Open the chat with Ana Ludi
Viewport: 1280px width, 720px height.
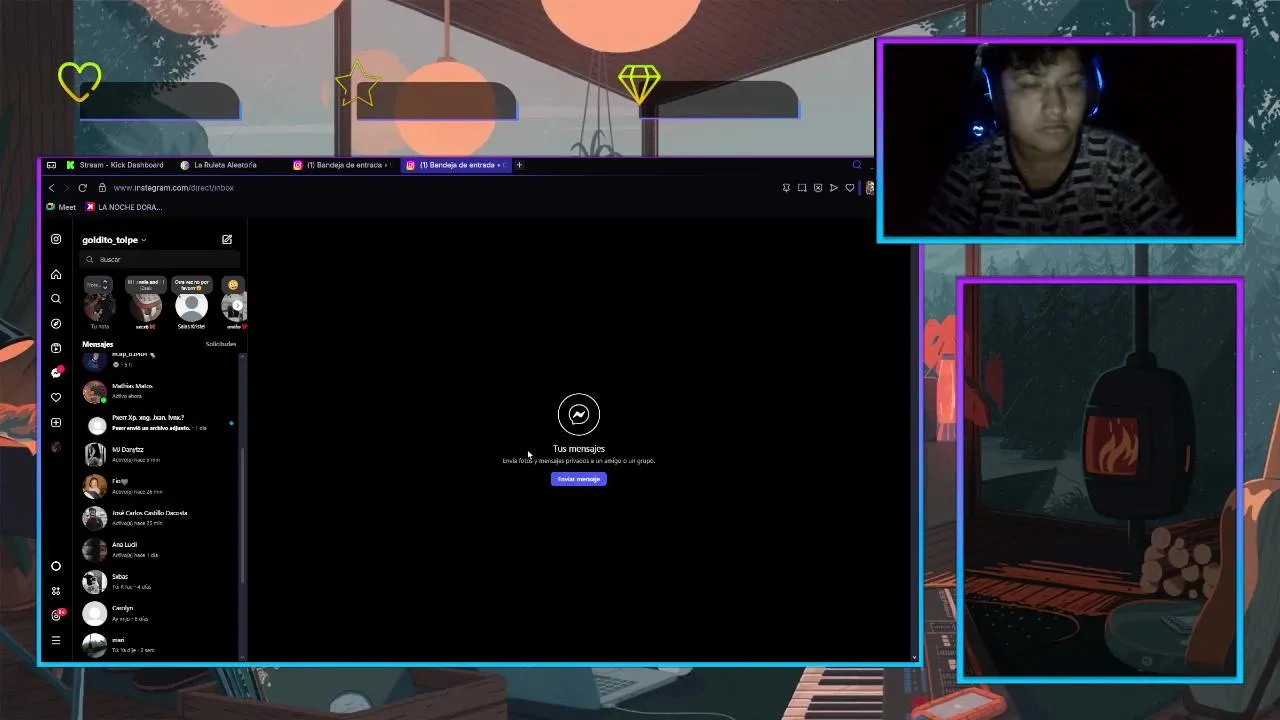point(160,550)
